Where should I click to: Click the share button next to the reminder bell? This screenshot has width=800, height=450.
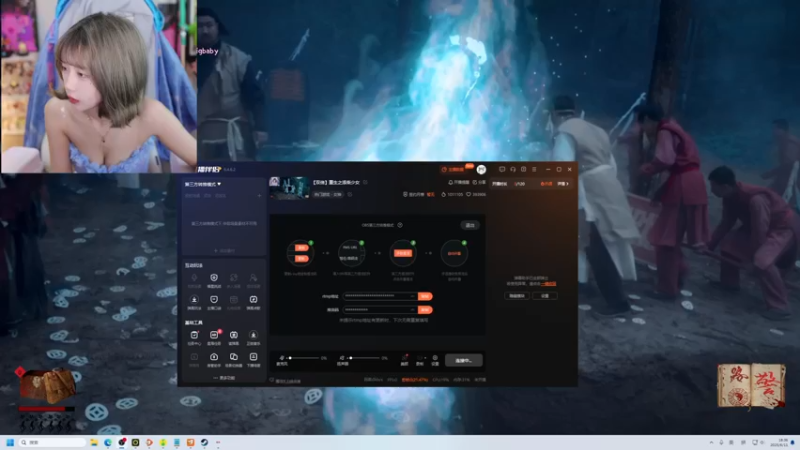coord(479,182)
